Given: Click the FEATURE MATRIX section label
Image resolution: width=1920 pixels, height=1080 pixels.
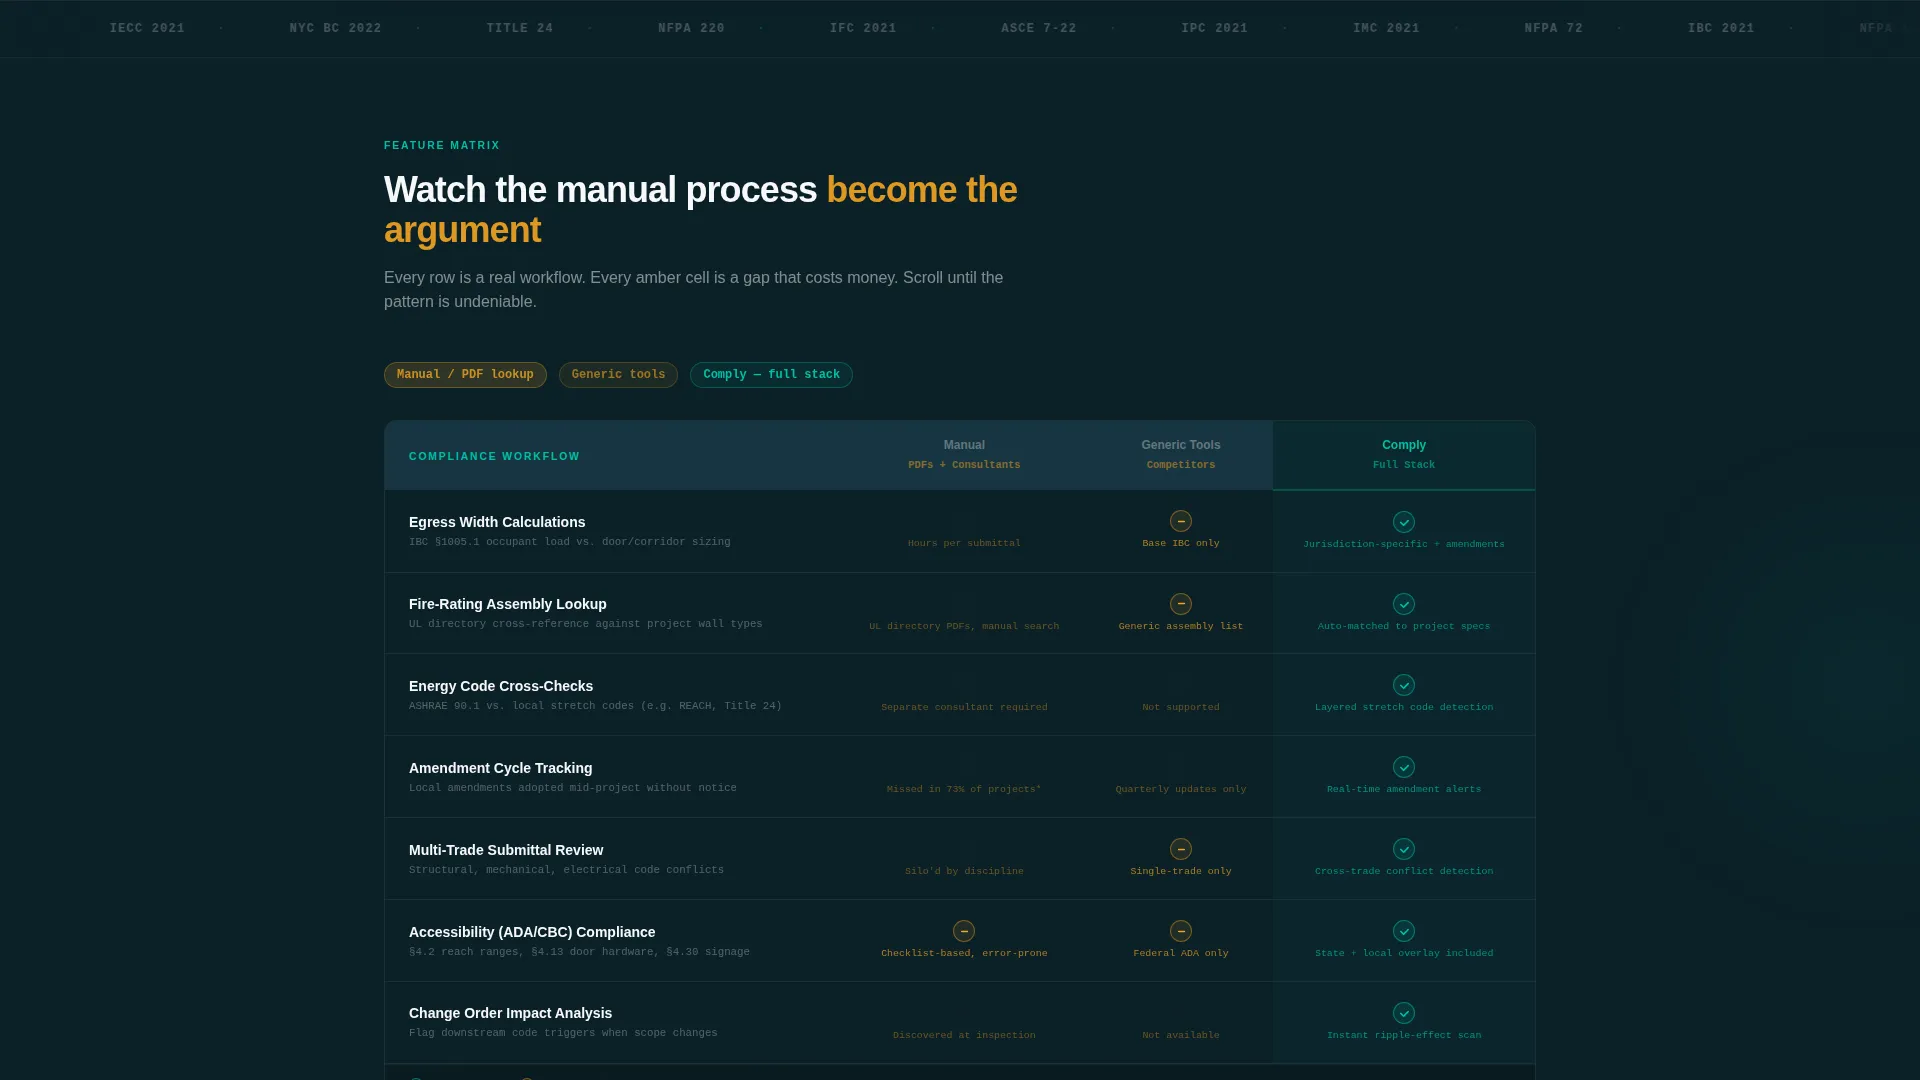Looking at the screenshot, I should pyautogui.click(x=442, y=146).
